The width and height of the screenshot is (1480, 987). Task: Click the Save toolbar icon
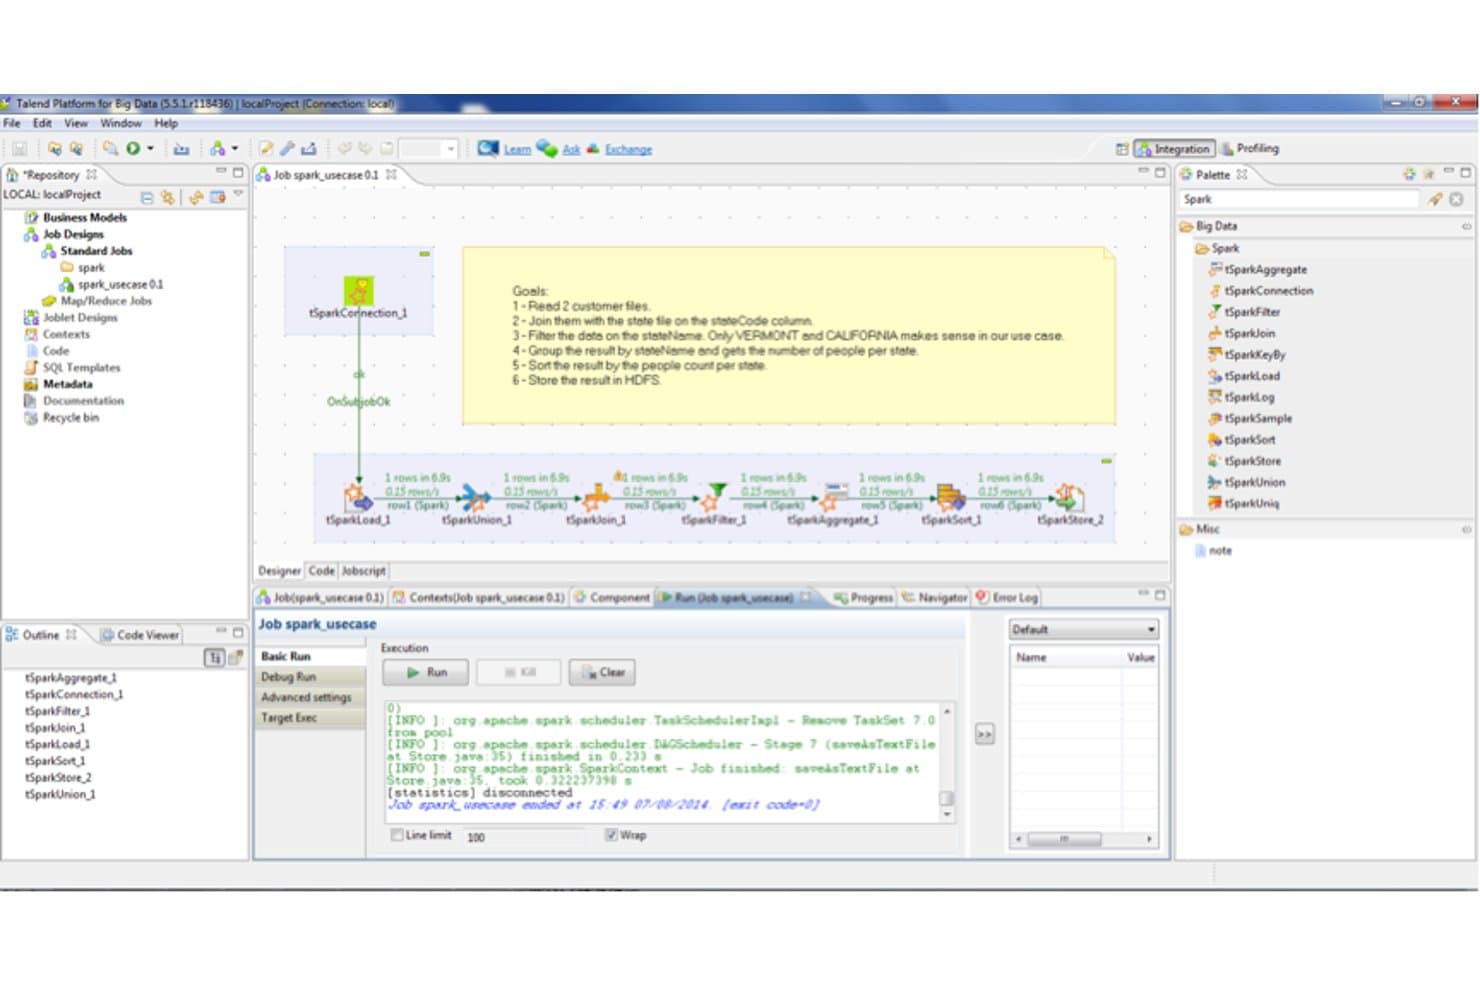point(19,149)
